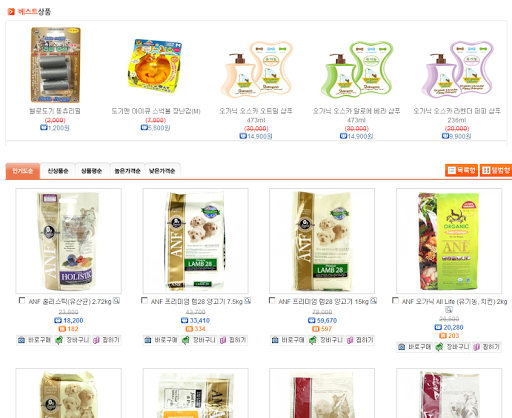
Task: Switch to 목록형 list view
Action: tap(461, 170)
